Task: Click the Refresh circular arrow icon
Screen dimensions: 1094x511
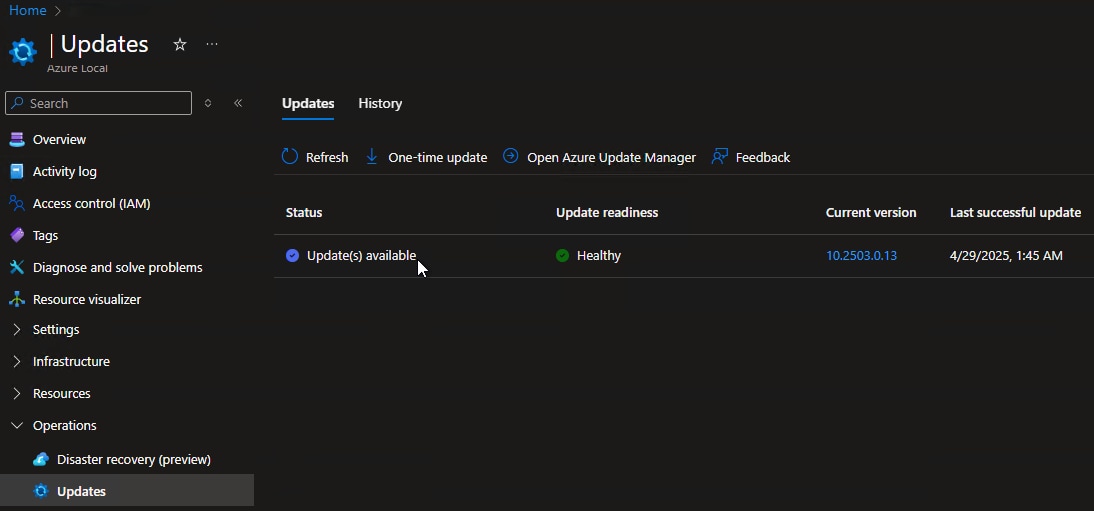Action: pos(290,156)
